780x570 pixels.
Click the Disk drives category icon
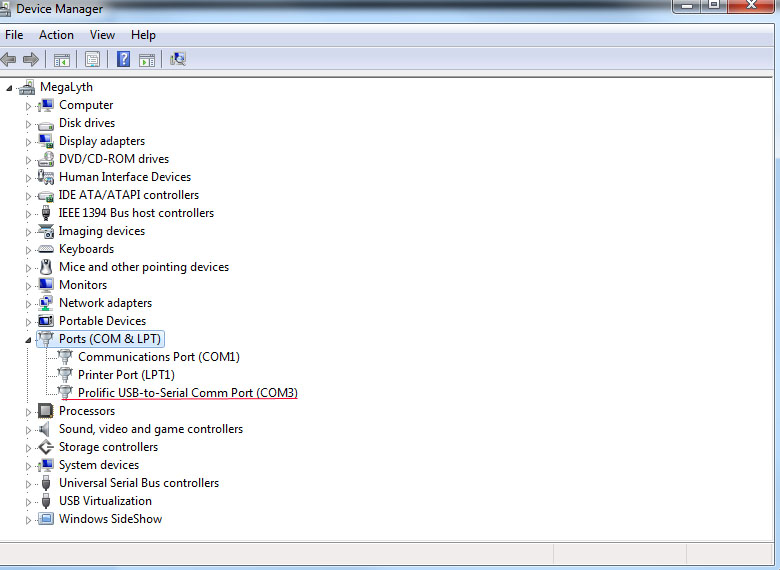click(46, 124)
